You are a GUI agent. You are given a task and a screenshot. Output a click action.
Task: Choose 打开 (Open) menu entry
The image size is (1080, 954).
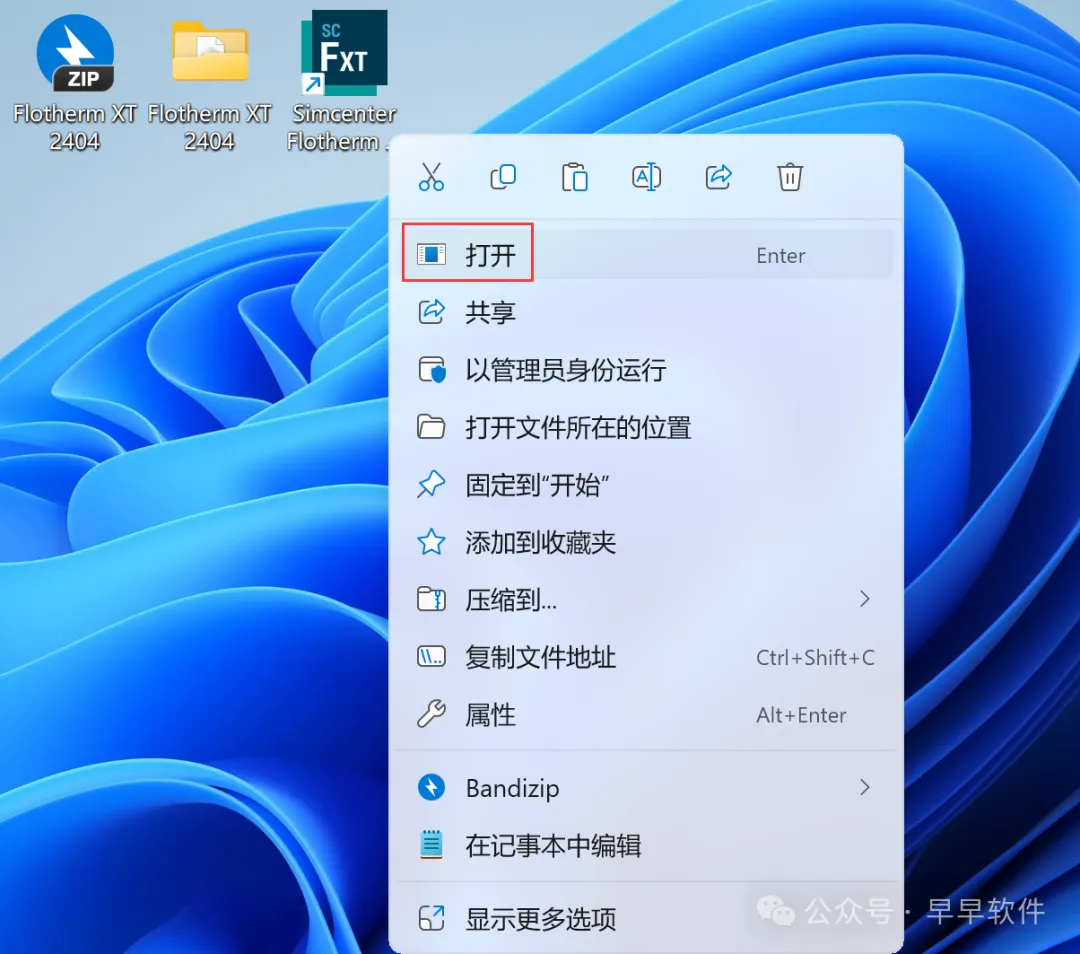pyautogui.click(x=646, y=255)
